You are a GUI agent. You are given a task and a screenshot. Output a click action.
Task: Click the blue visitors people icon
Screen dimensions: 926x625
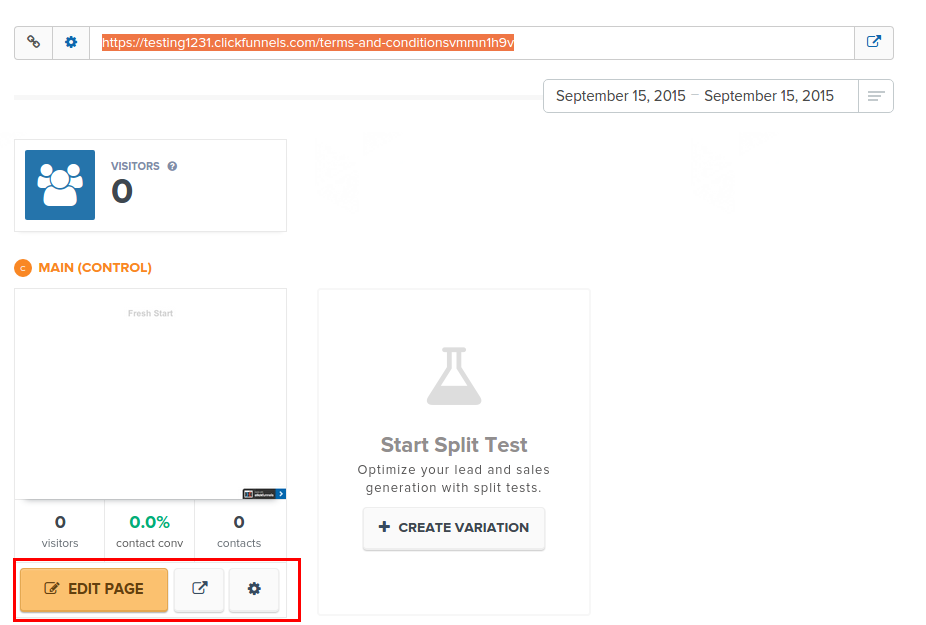click(60, 185)
